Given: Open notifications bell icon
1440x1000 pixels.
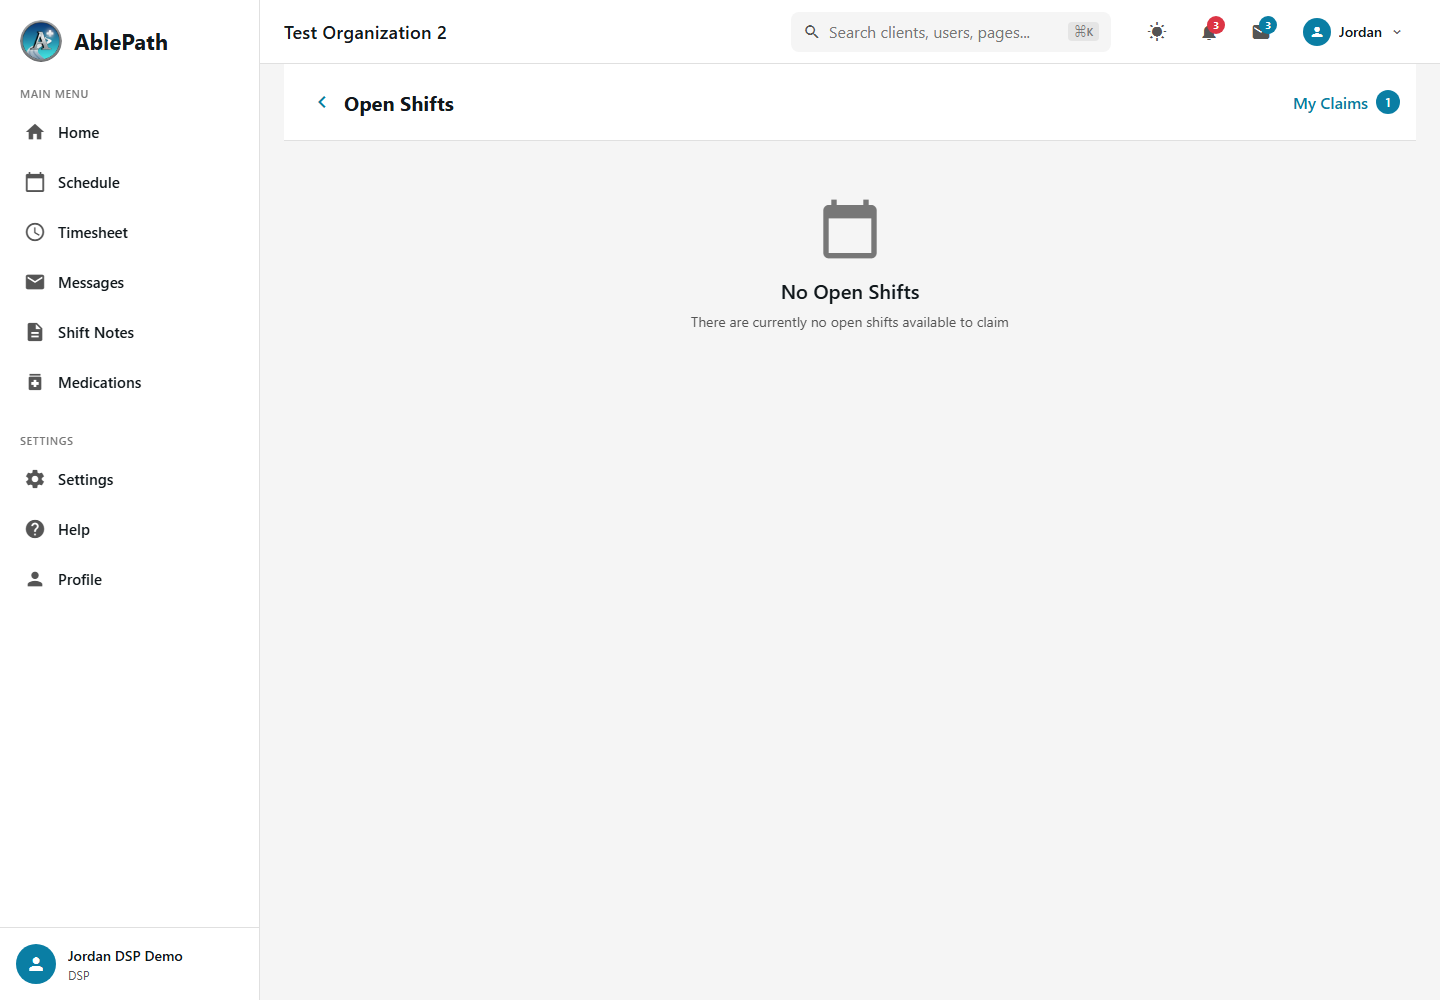Looking at the screenshot, I should (1209, 32).
